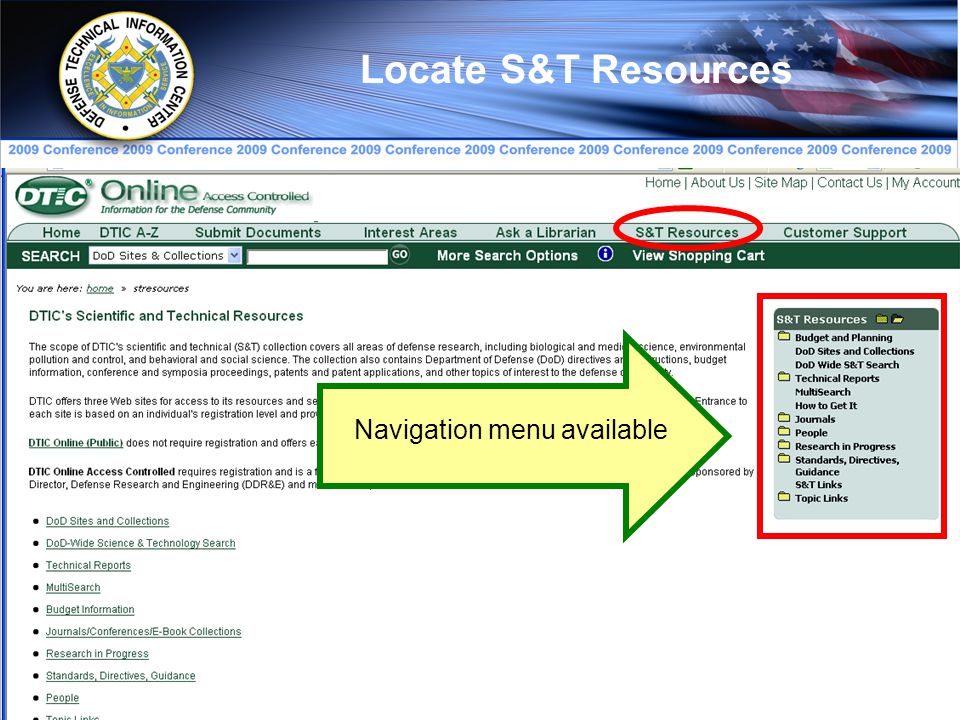Click the open folder icon in S&T Resources header
Screen dimensions: 960x720
click(898, 319)
